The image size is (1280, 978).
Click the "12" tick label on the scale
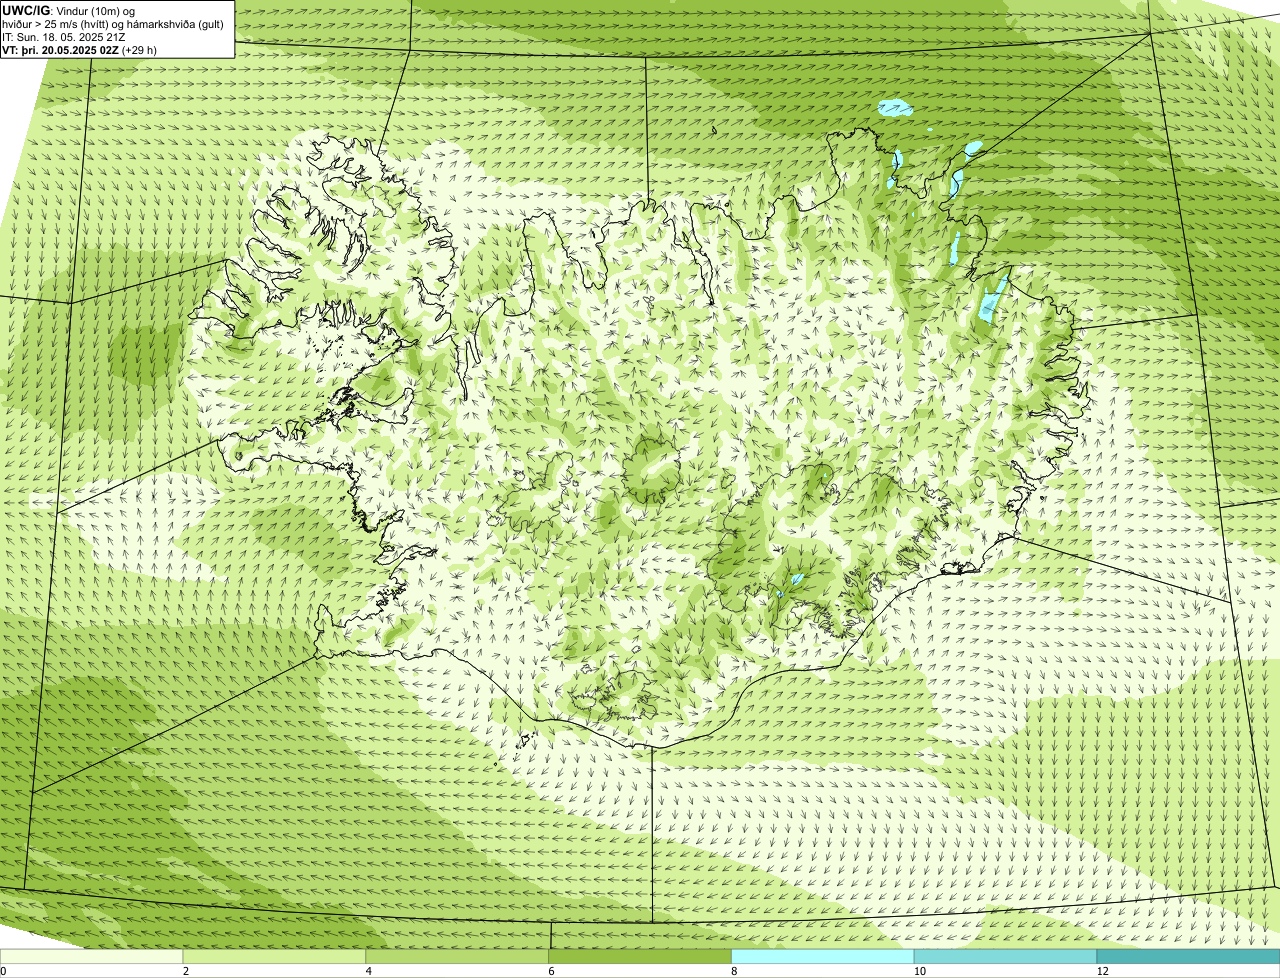1101,971
